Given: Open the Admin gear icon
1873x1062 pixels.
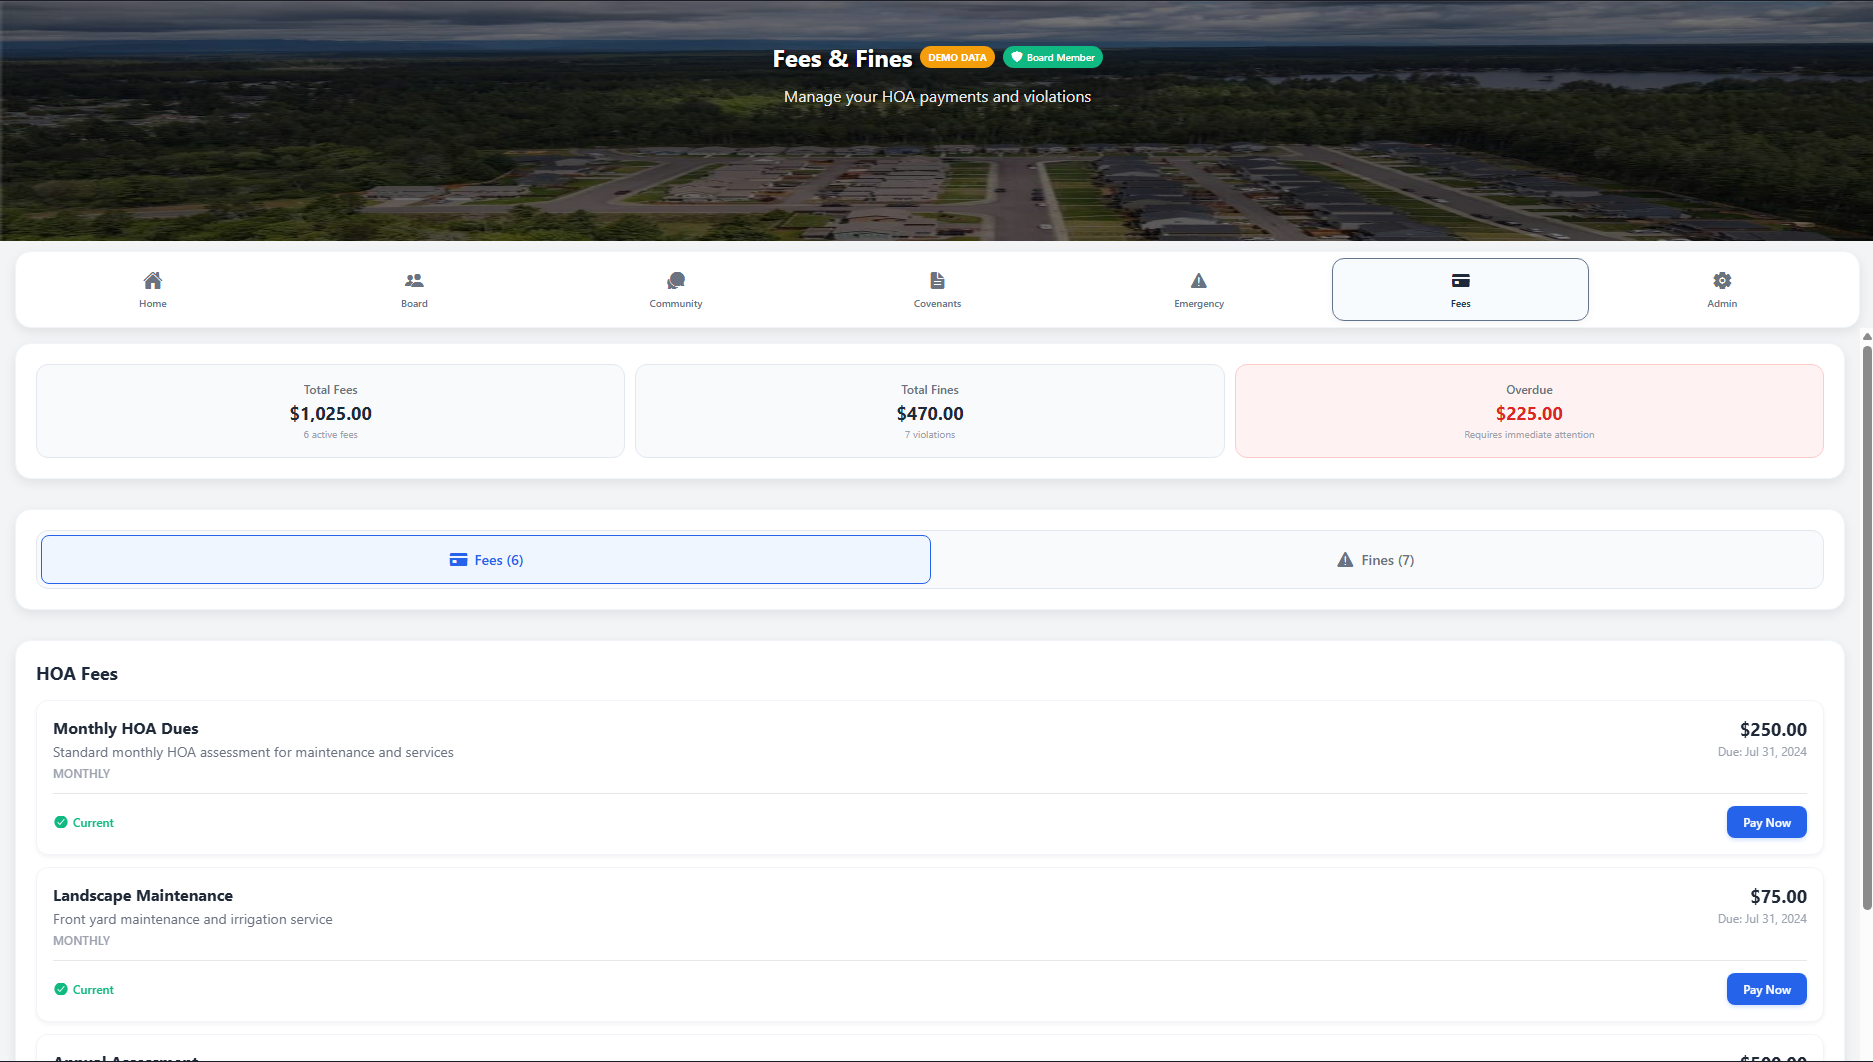Looking at the screenshot, I should (x=1722, y=281).
